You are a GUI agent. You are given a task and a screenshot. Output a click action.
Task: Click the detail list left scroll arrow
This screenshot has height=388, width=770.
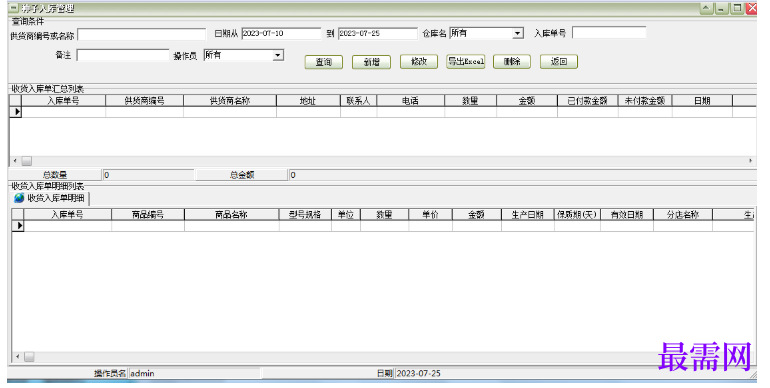pos(18,357)
